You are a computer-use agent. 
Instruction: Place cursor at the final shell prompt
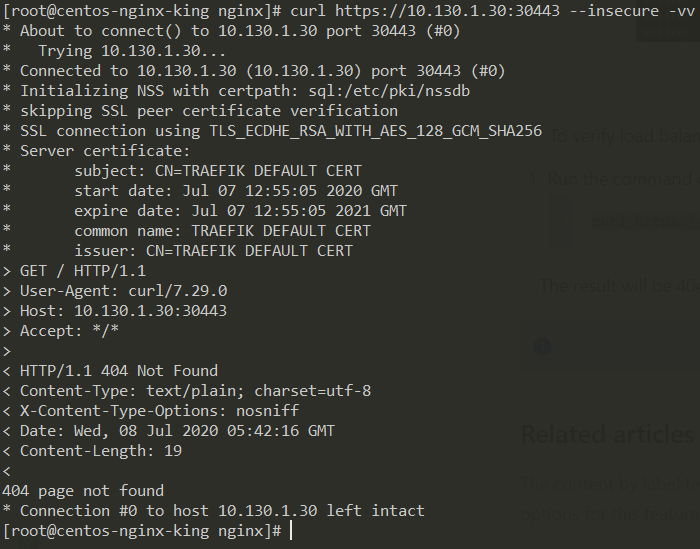coord(291,531)
